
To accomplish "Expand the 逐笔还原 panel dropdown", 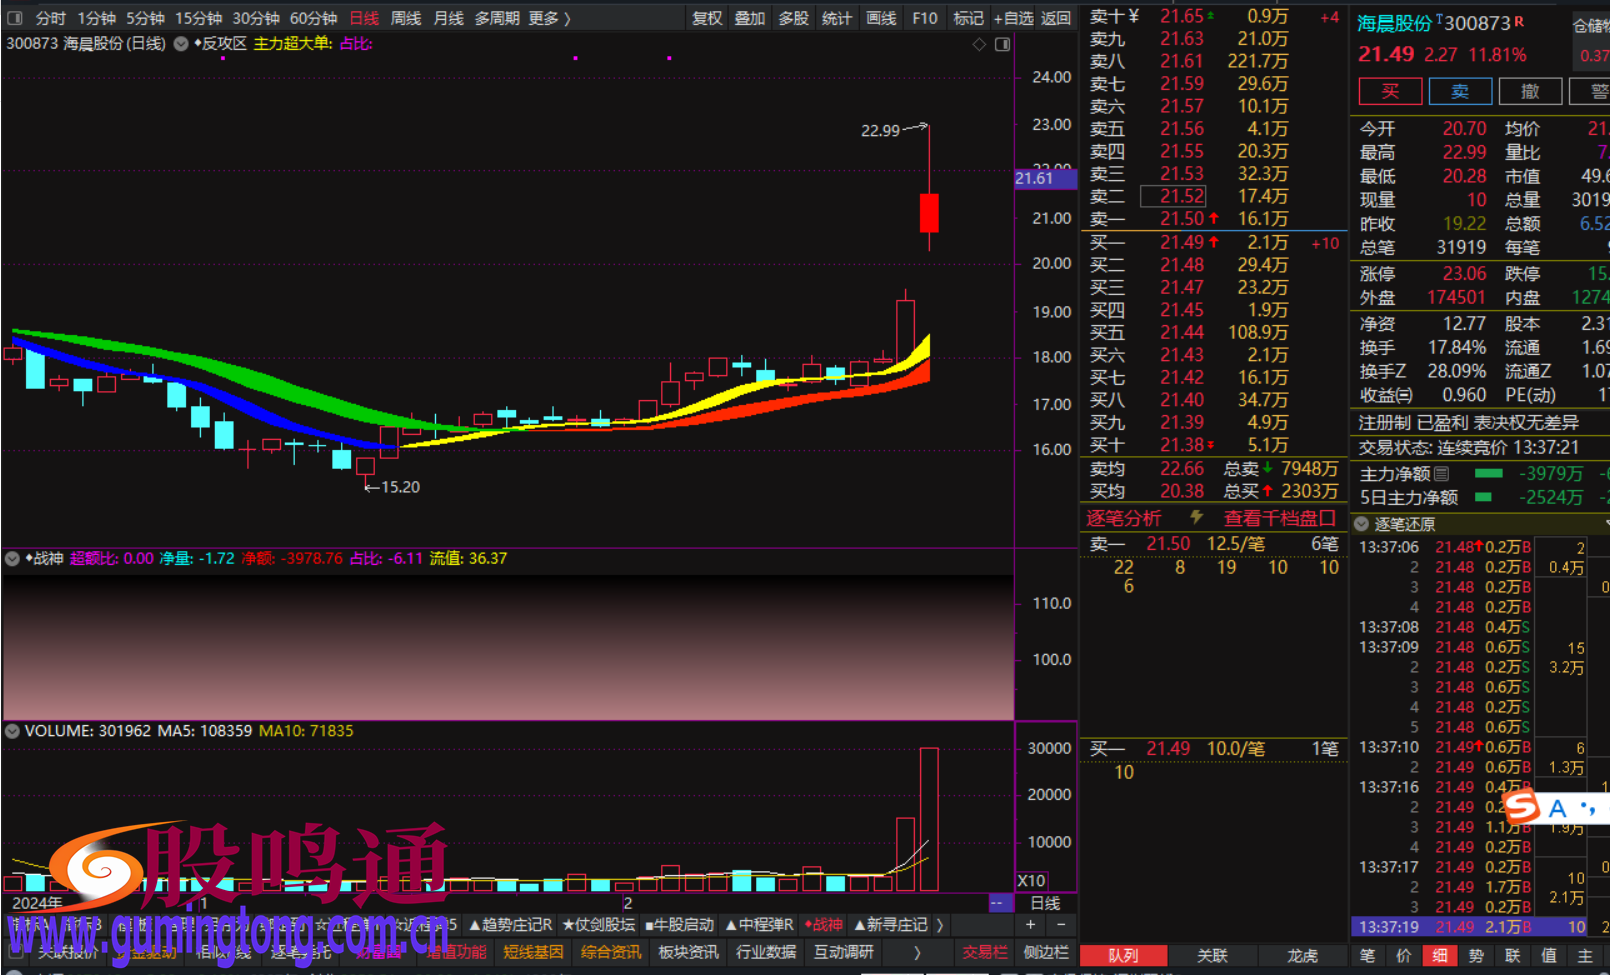I will (x=1362, y=524).
